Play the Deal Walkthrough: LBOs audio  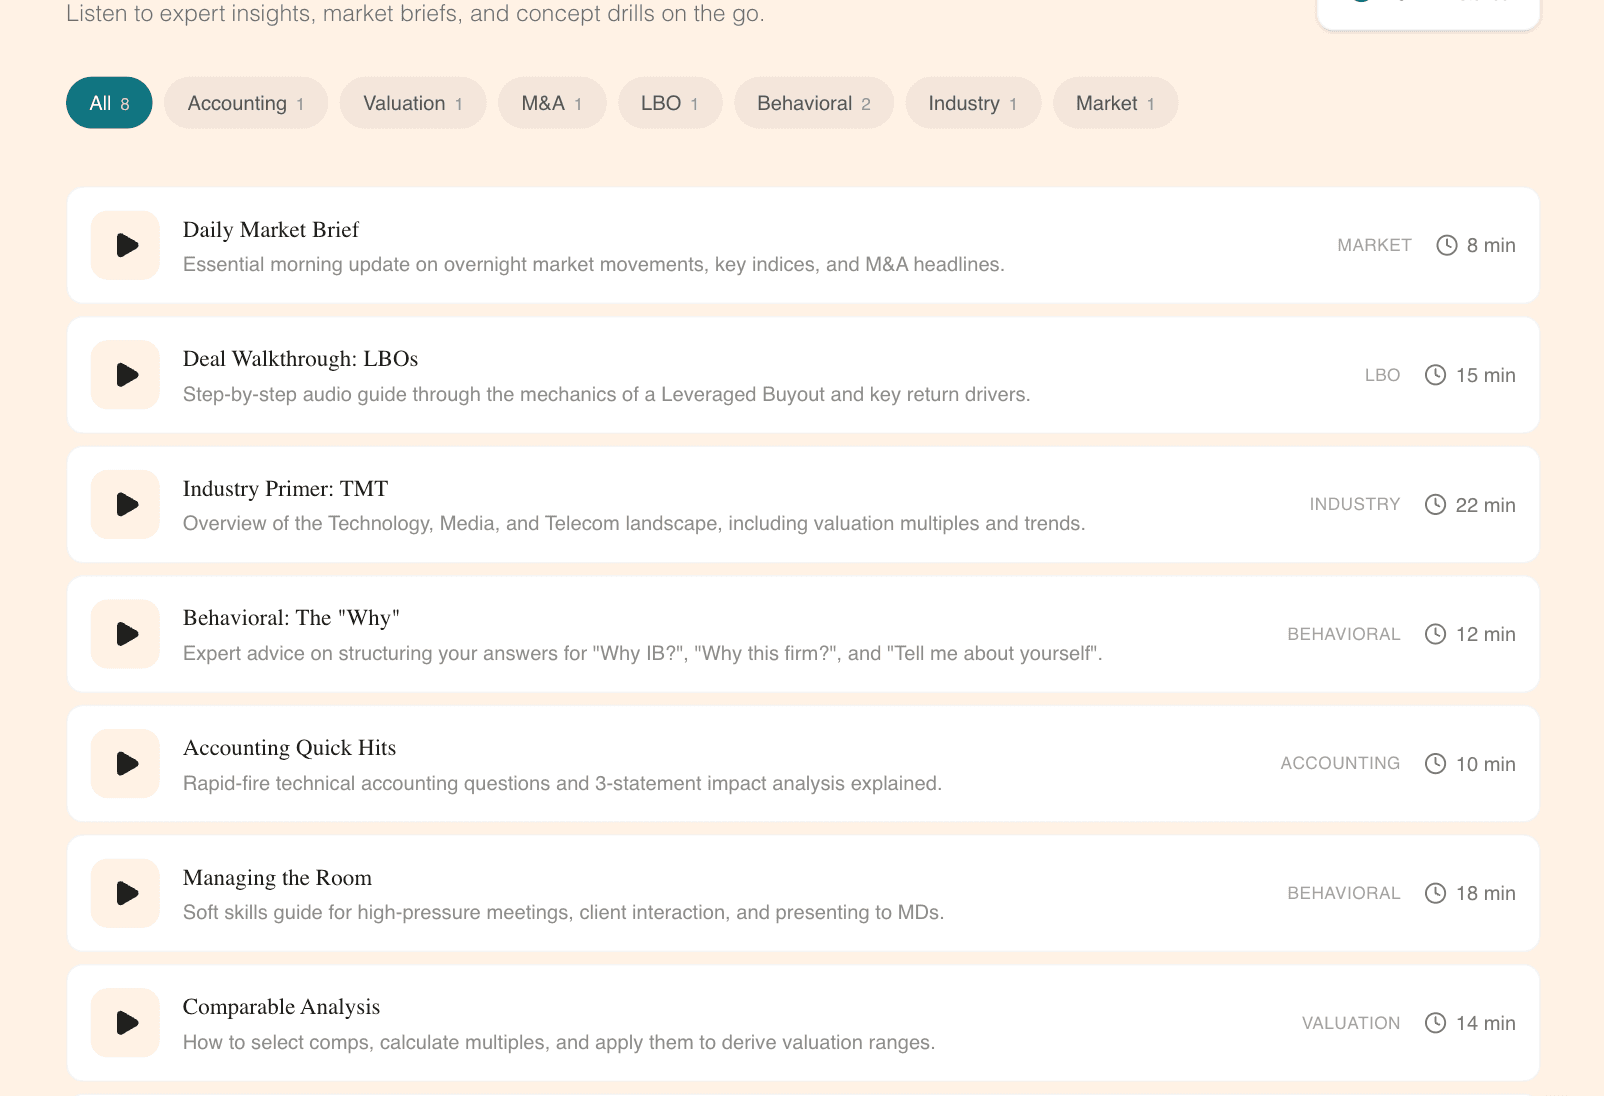click(x=125, y=375)
